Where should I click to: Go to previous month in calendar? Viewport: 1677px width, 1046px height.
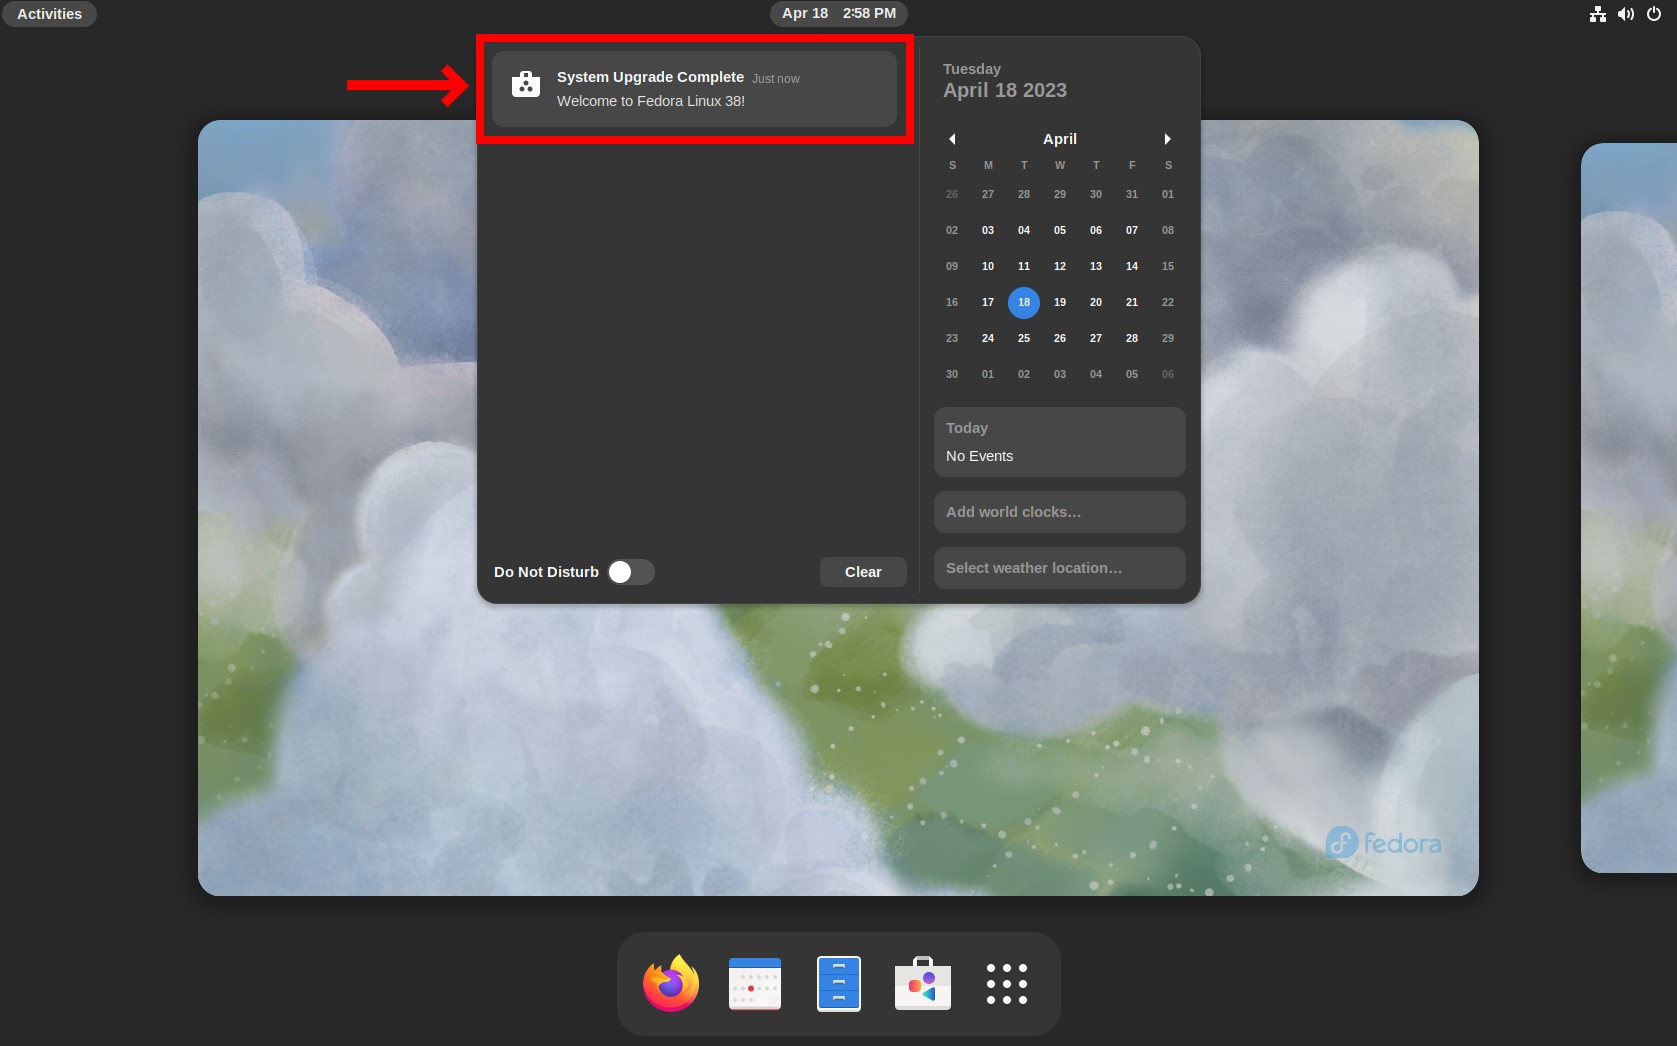(952, 139)
